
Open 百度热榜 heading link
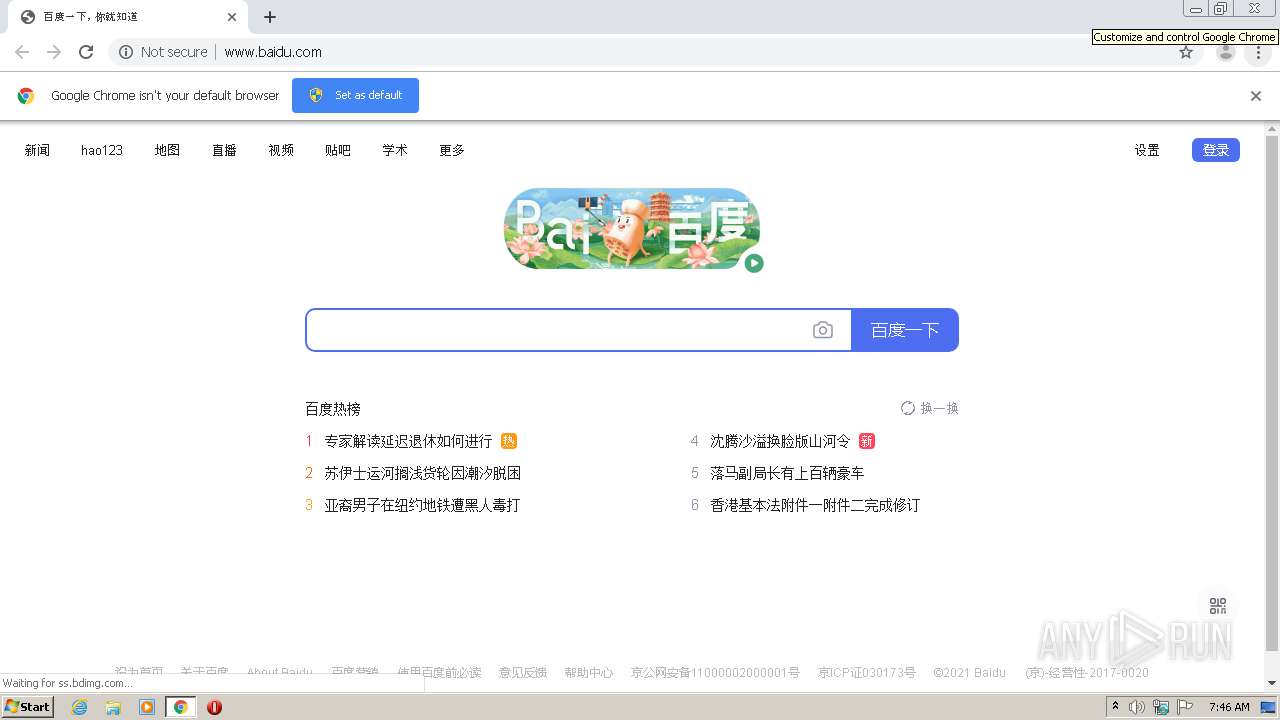(x=333, y=409)
